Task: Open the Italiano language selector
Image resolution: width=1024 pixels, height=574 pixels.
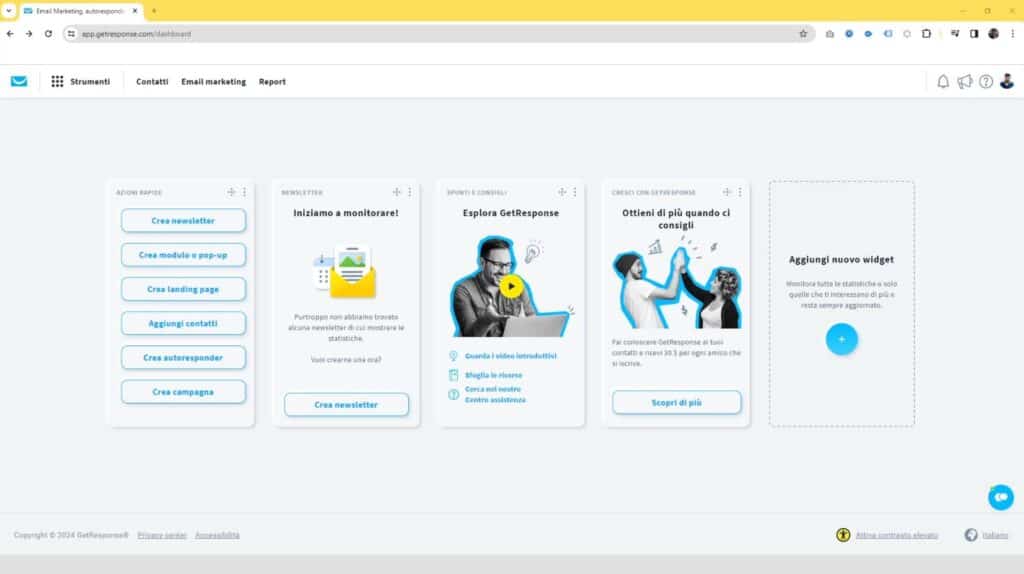Action: point(987,535)
